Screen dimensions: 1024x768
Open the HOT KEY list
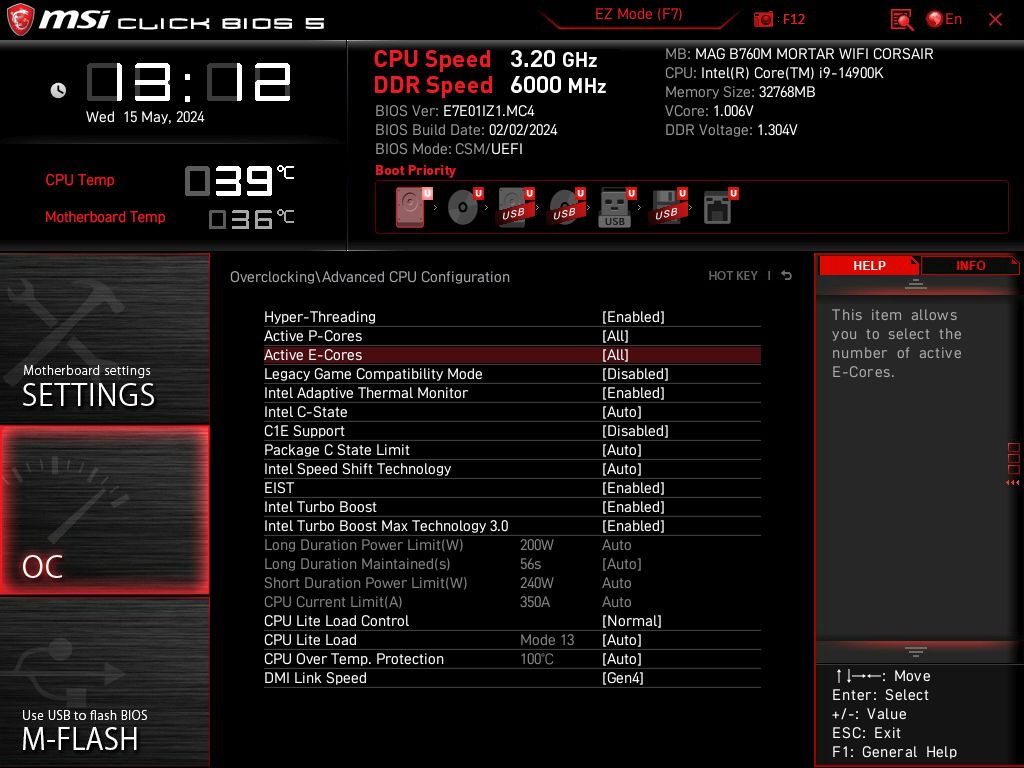(x=733, y=276)
